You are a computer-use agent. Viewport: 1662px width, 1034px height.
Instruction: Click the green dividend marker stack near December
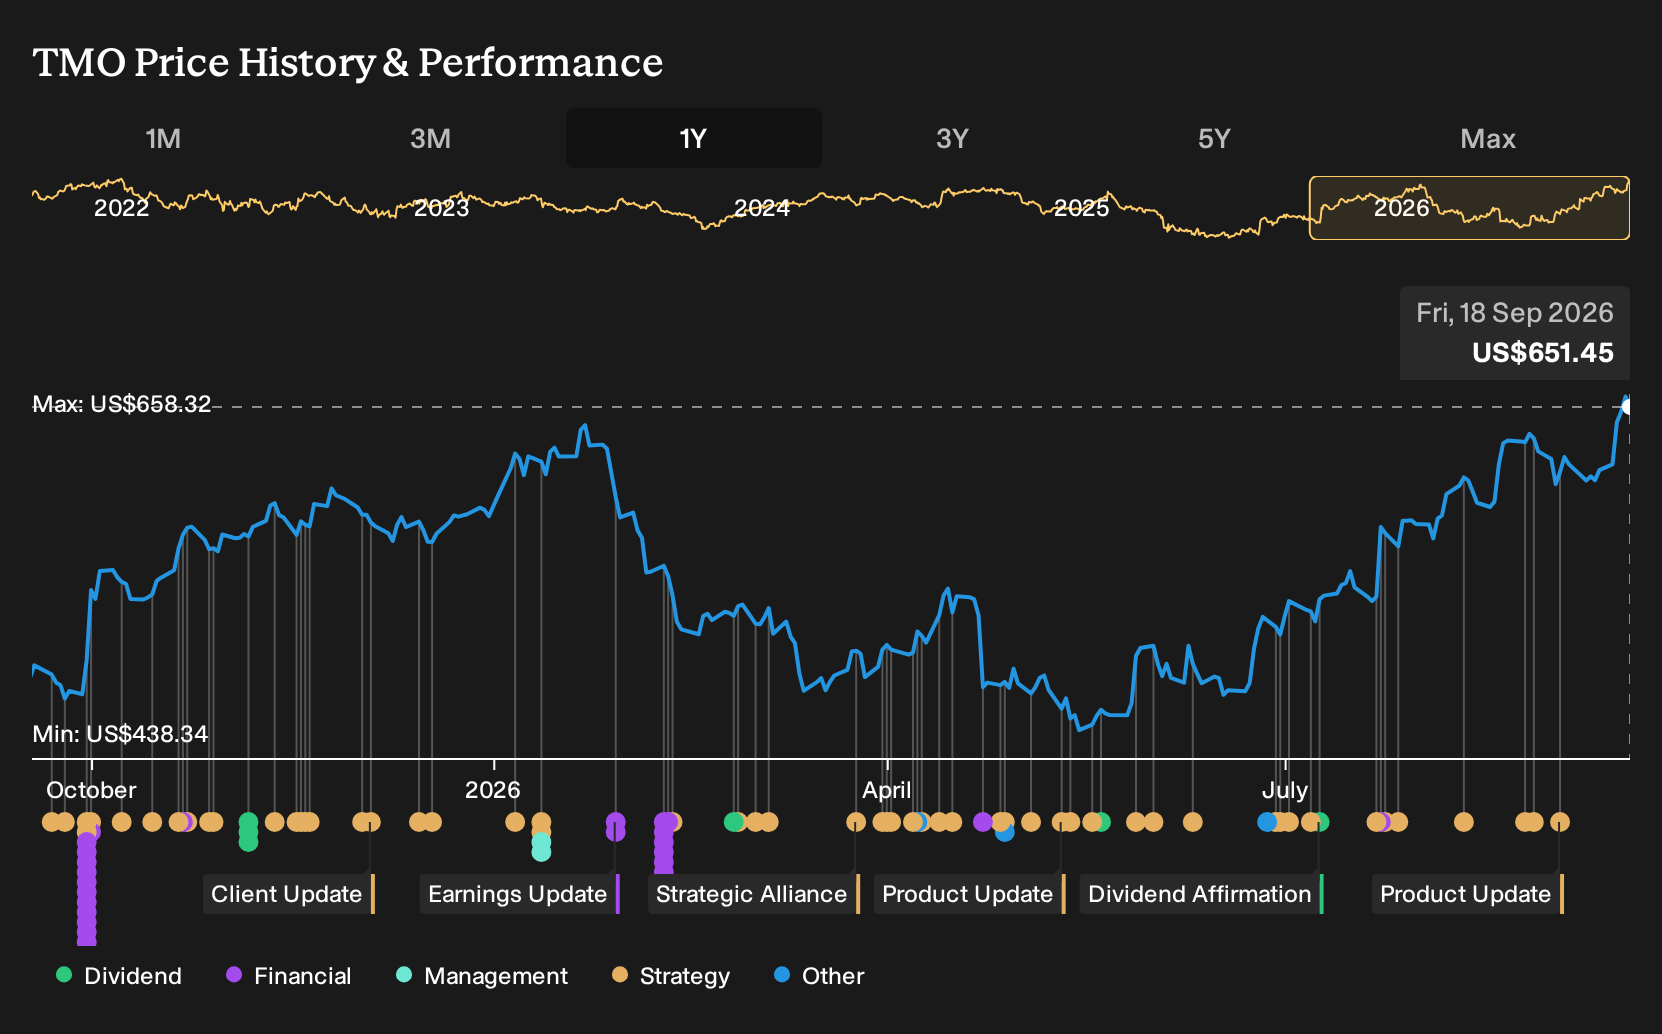pos(248,832)
